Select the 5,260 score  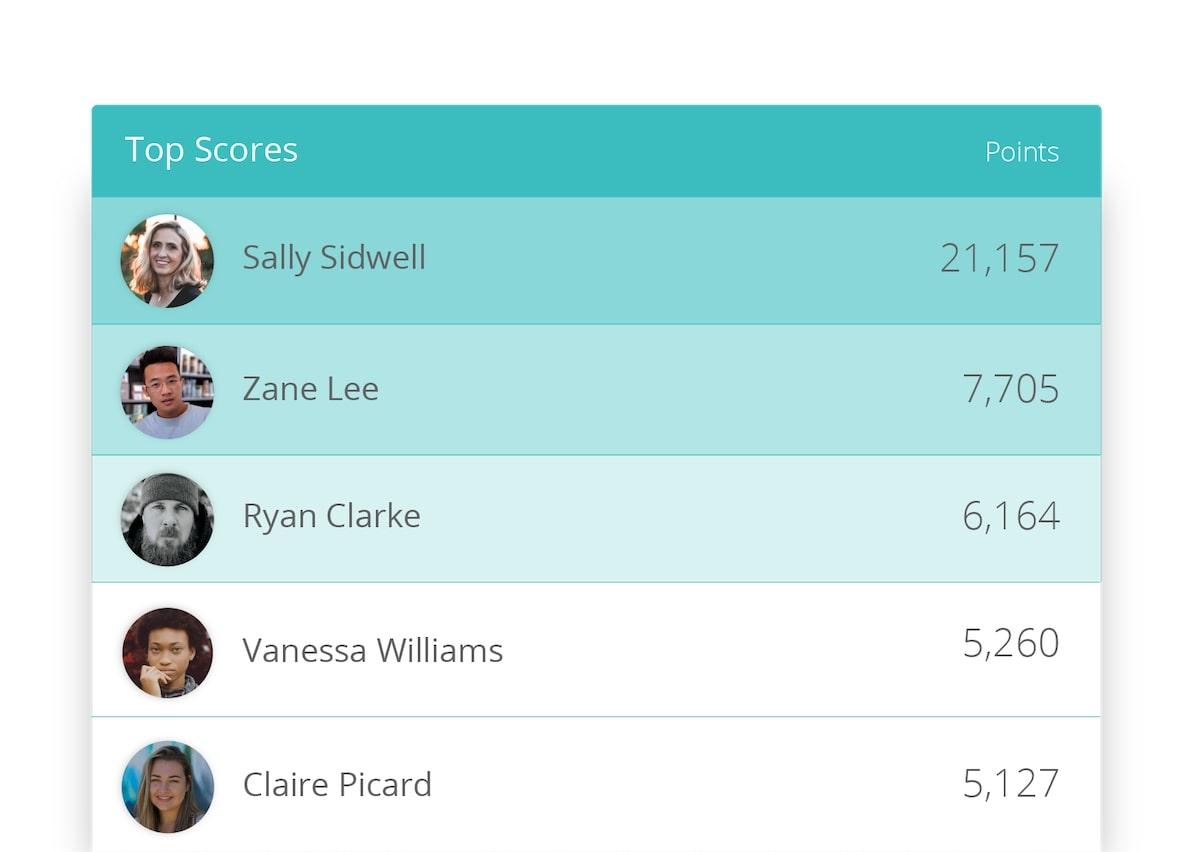(1010, 643)
